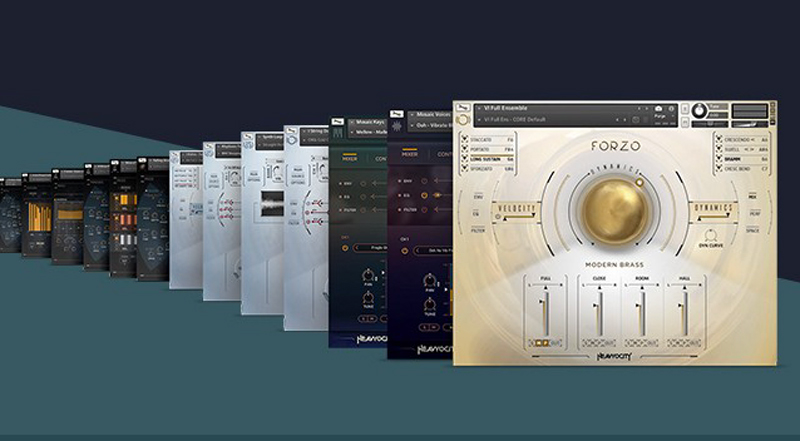Toggle the CH1 power button in Mosaic Keys
Image resolution: width=800 pixels, height=441 pixels.
click(345, 248)
